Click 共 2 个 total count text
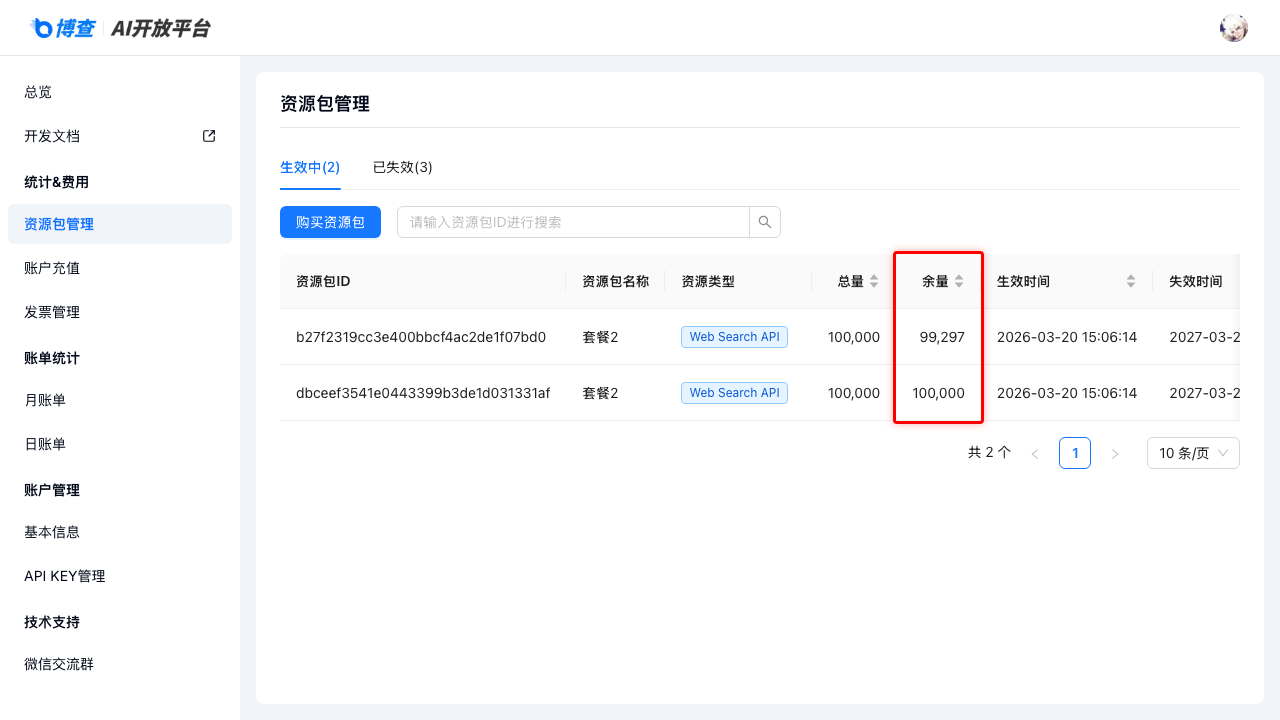The width and height of the screenshot is (1280, 720). tap(989, 453)
